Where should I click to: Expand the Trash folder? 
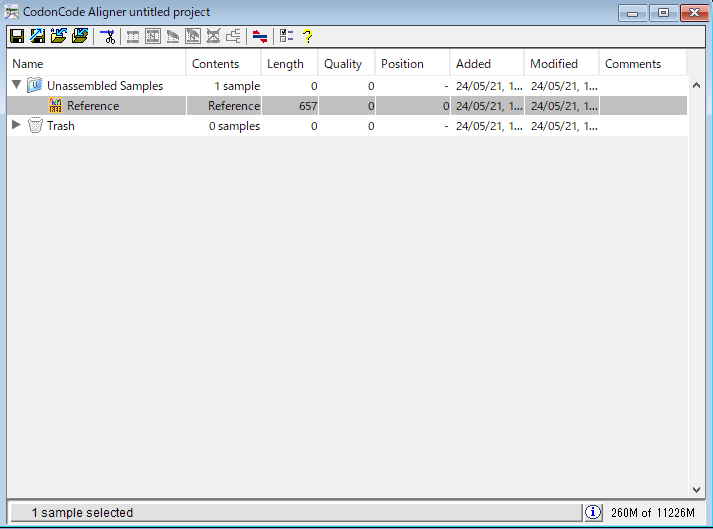click(x=16, y=126)
